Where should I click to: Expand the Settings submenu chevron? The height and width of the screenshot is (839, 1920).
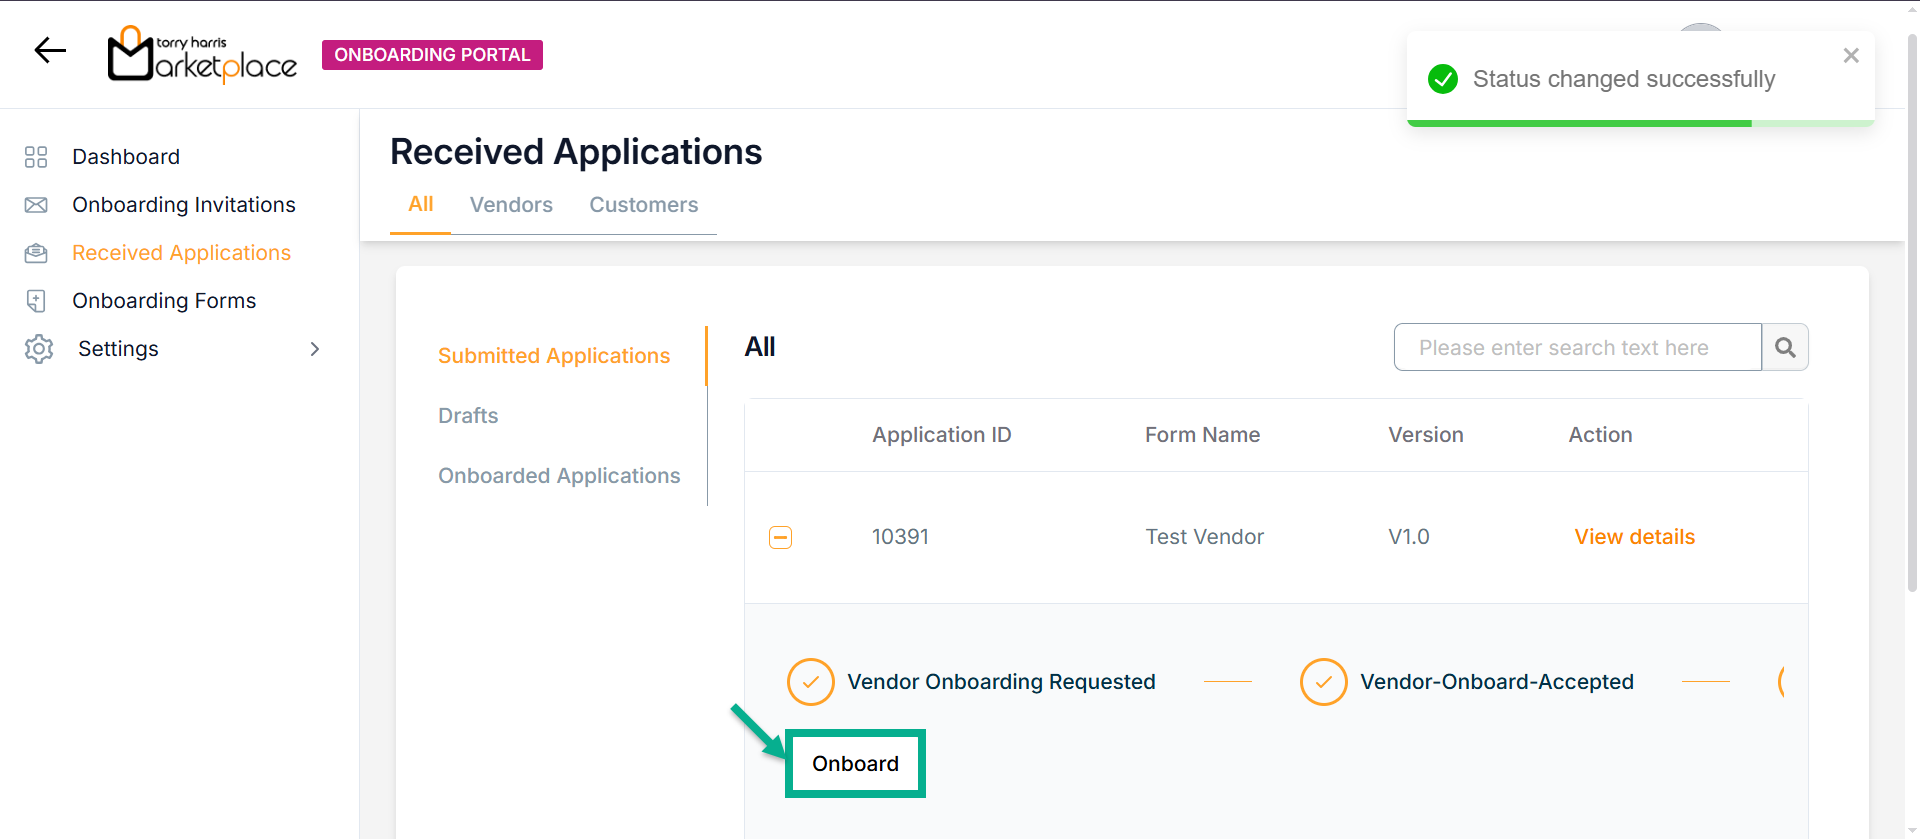[315, 349]
